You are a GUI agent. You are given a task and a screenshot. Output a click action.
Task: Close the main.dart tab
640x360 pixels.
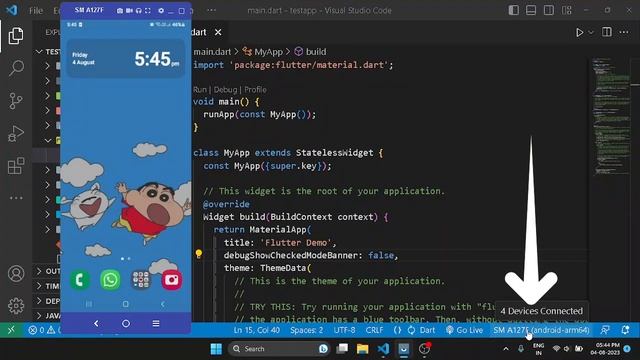[x=218, y=32]
